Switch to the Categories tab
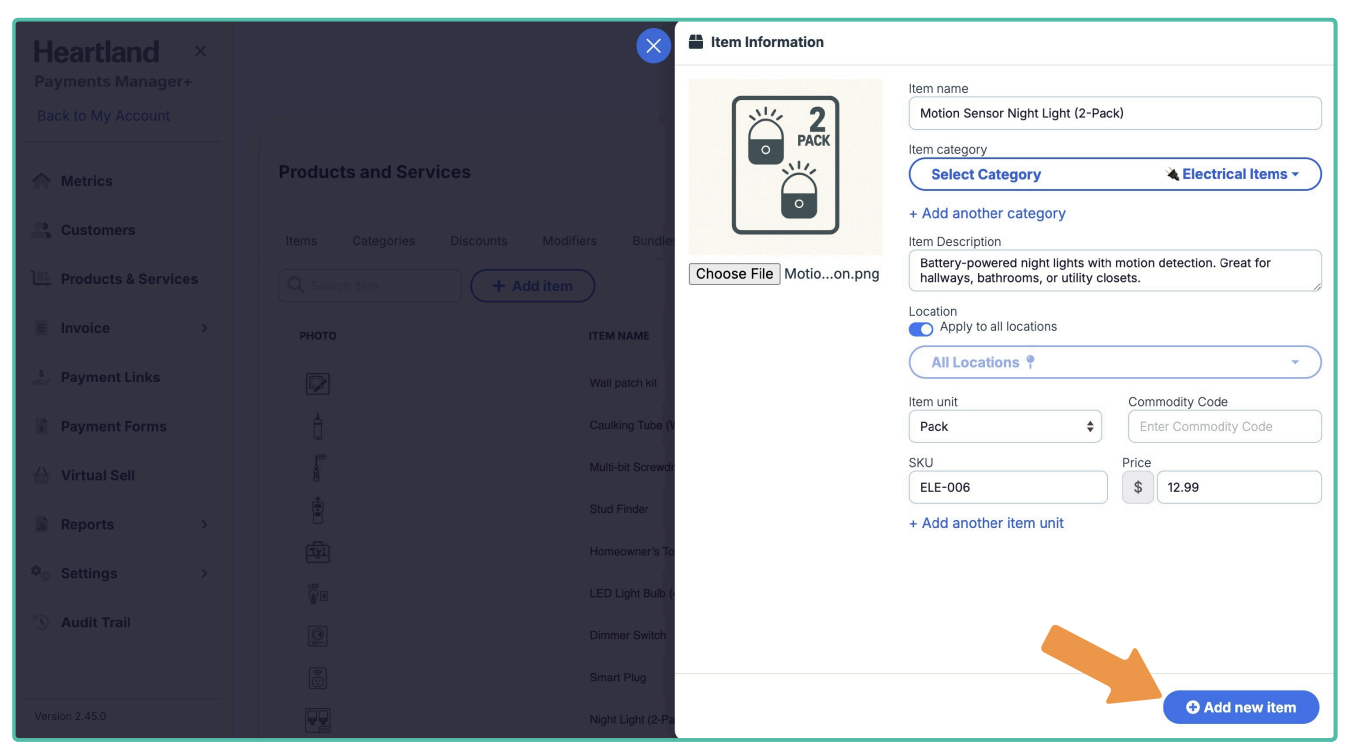Viewport: 1356px width, 756px height. coord(383,241)
